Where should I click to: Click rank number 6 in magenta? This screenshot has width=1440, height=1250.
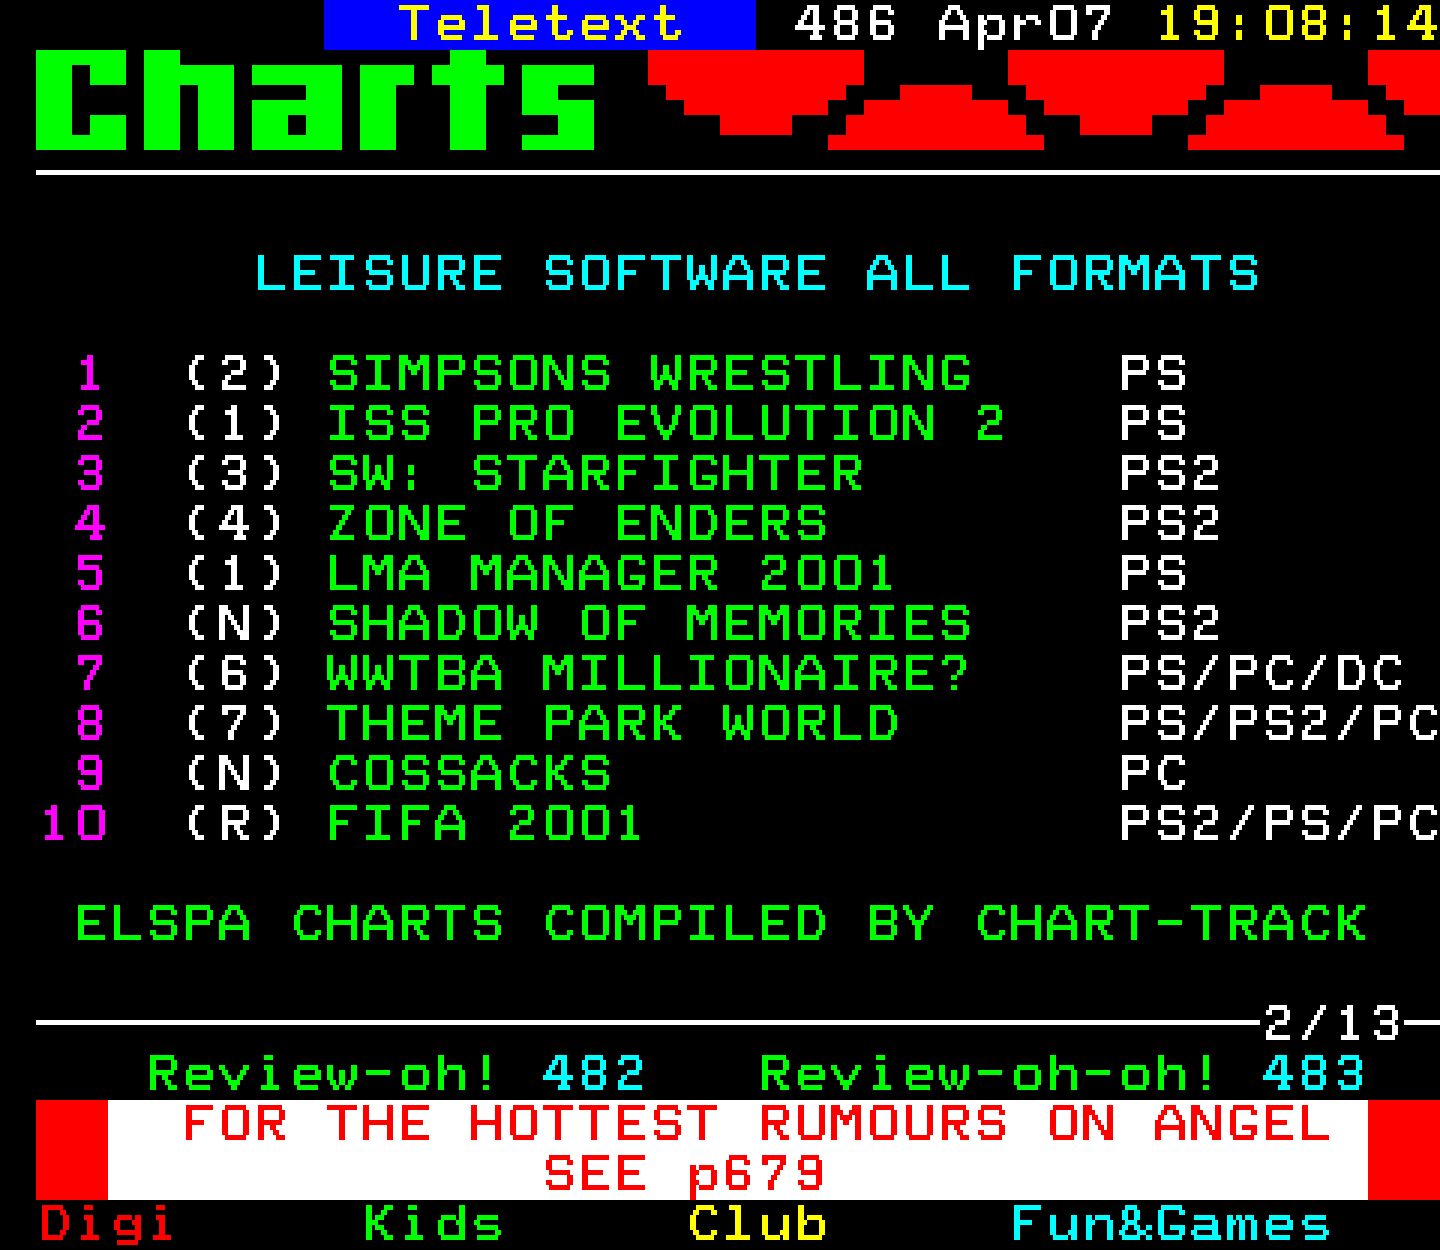pos(90,624)
